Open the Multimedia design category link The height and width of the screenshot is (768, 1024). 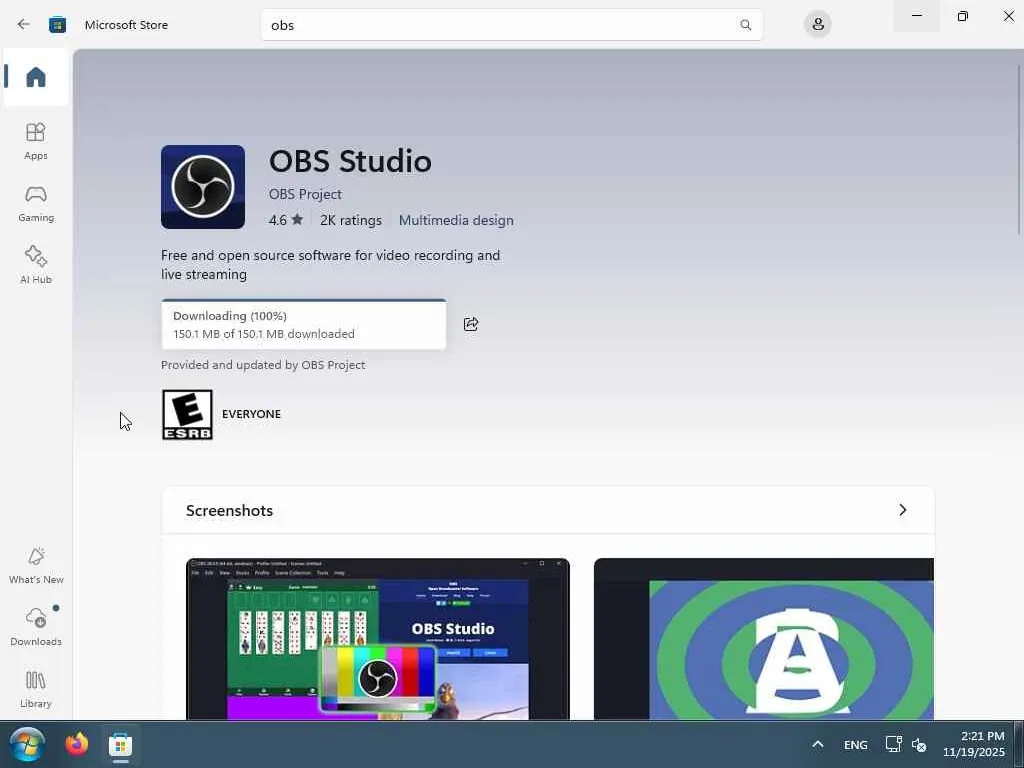coord(456,220)
